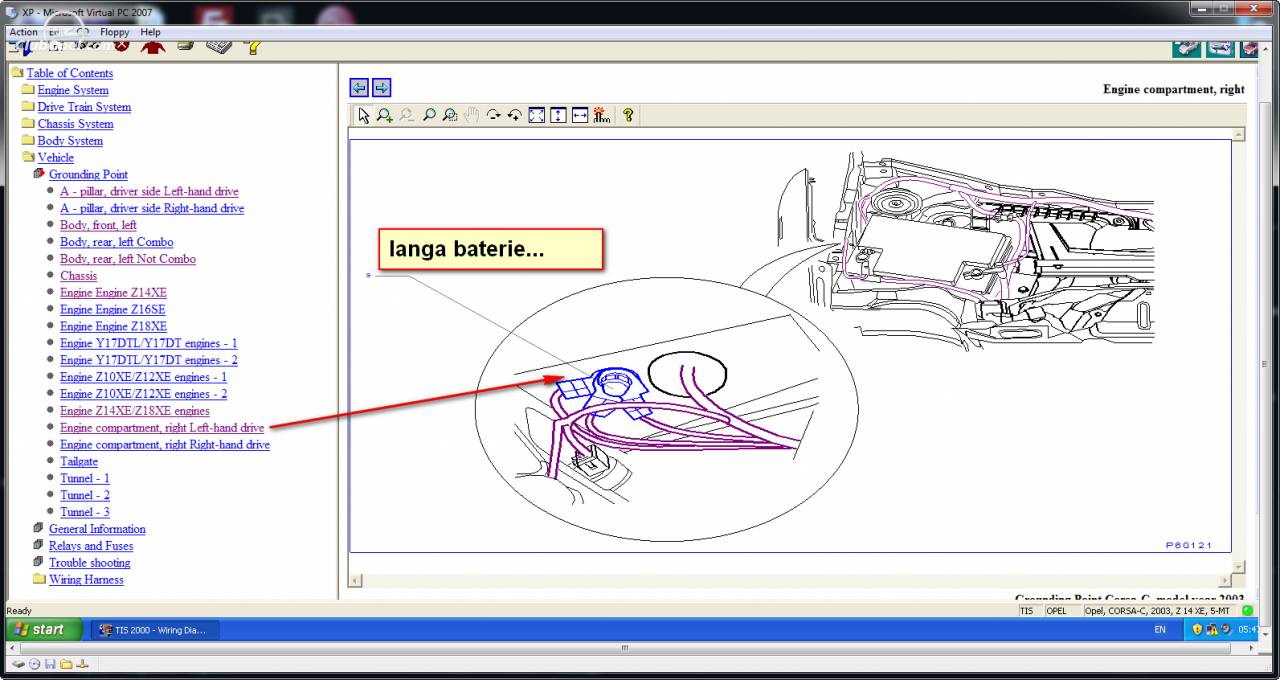Collapse the Vehicle folder
The image size is (1280, 680).
coord(28,157)
